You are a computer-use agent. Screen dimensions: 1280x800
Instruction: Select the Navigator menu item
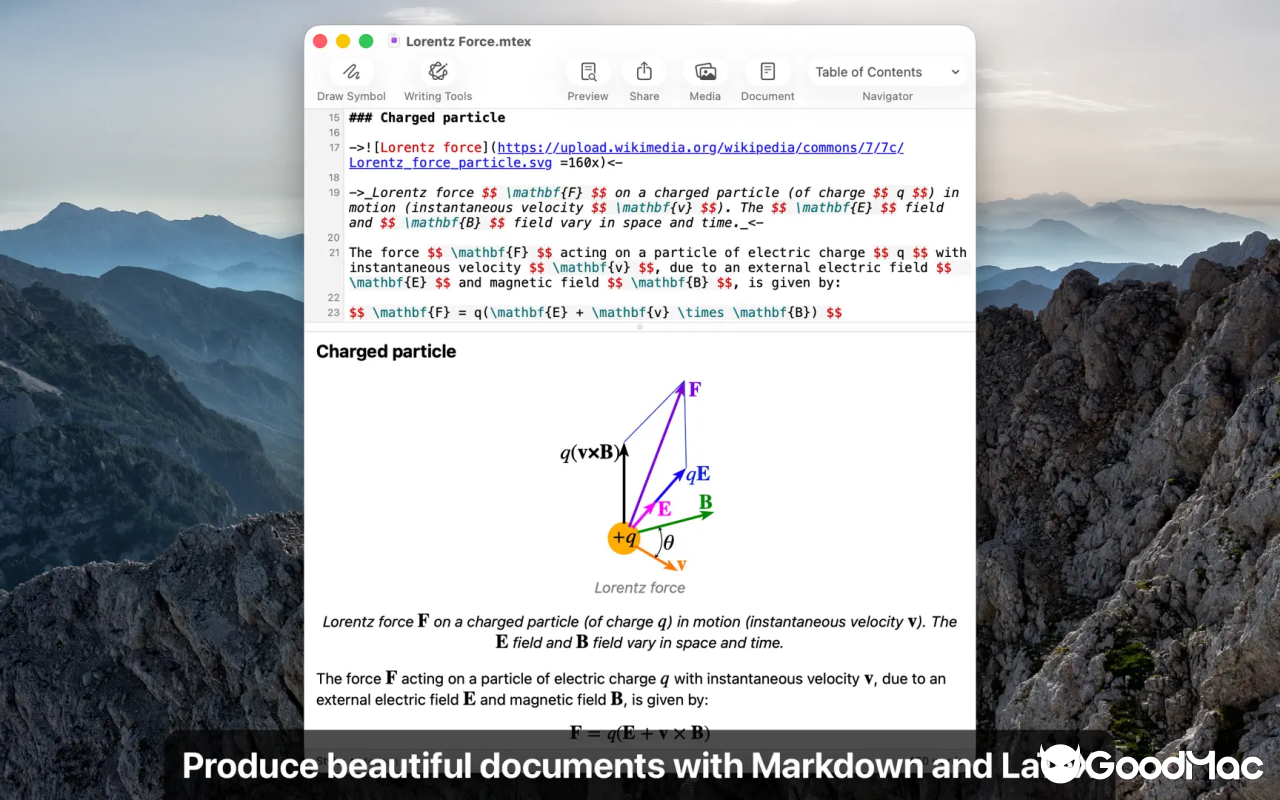tap(887, 96)
